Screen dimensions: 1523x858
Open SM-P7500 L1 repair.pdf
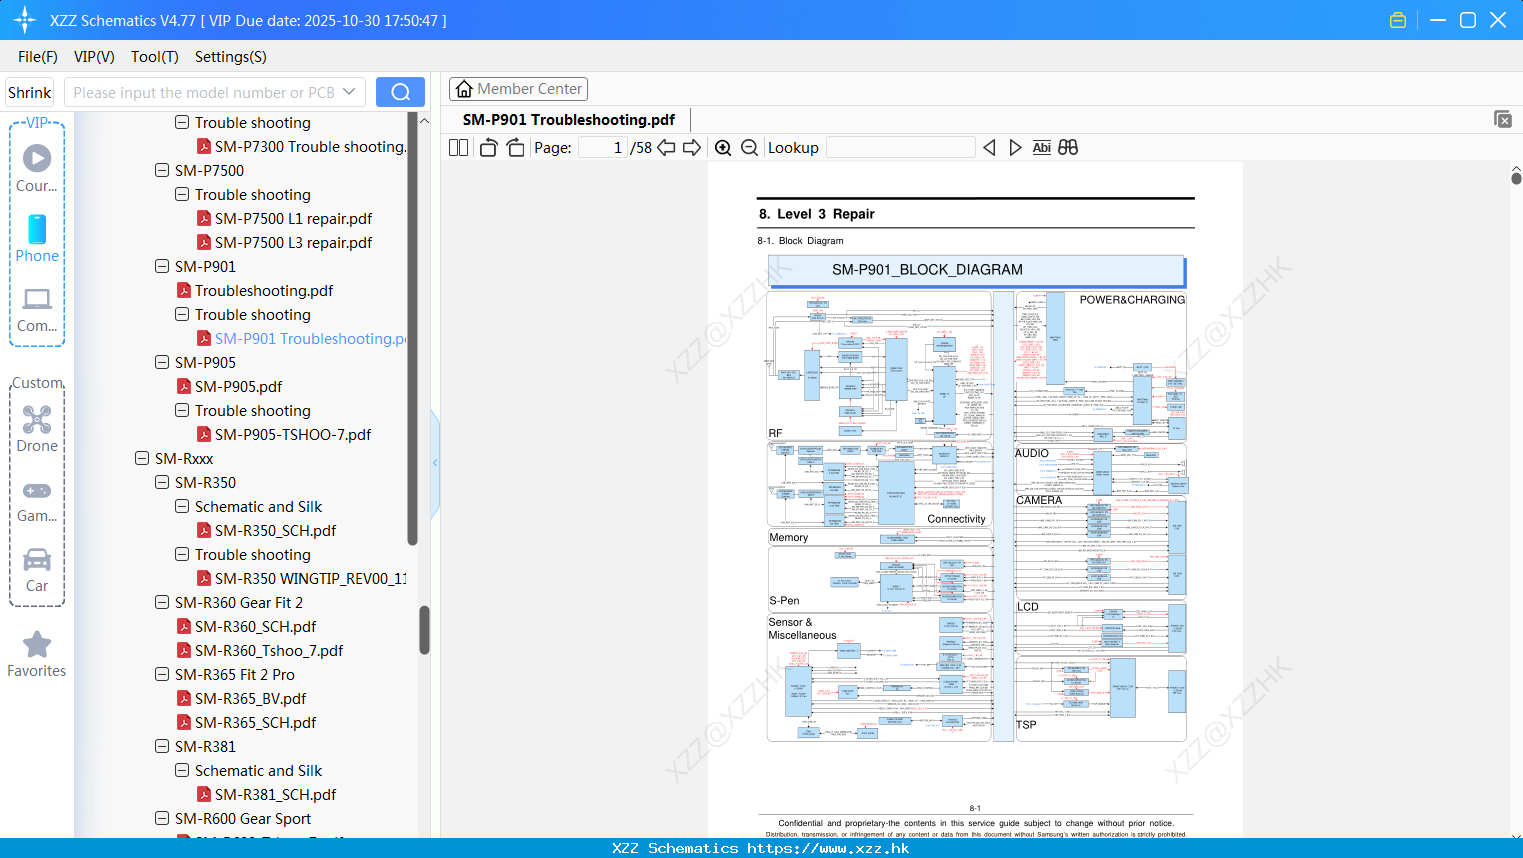[x=293, y=218]
